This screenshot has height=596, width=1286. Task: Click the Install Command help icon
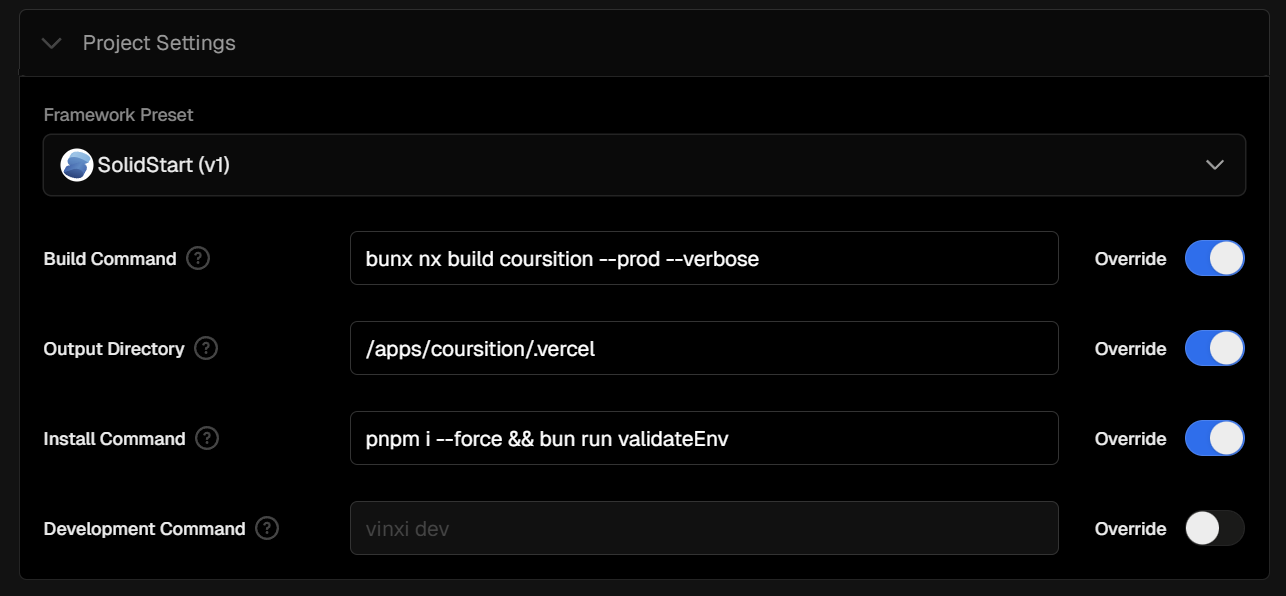[207, 439]
